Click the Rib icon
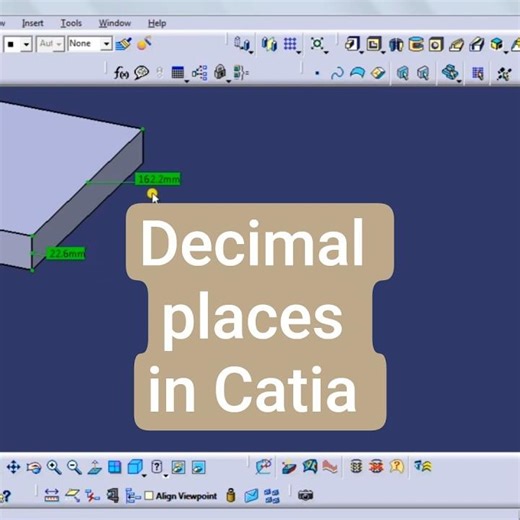 tap(456, 45)
